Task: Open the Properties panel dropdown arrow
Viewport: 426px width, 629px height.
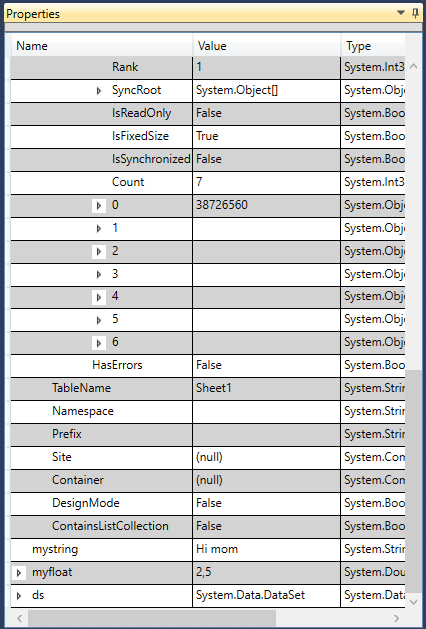Action: tap(401, 13)
